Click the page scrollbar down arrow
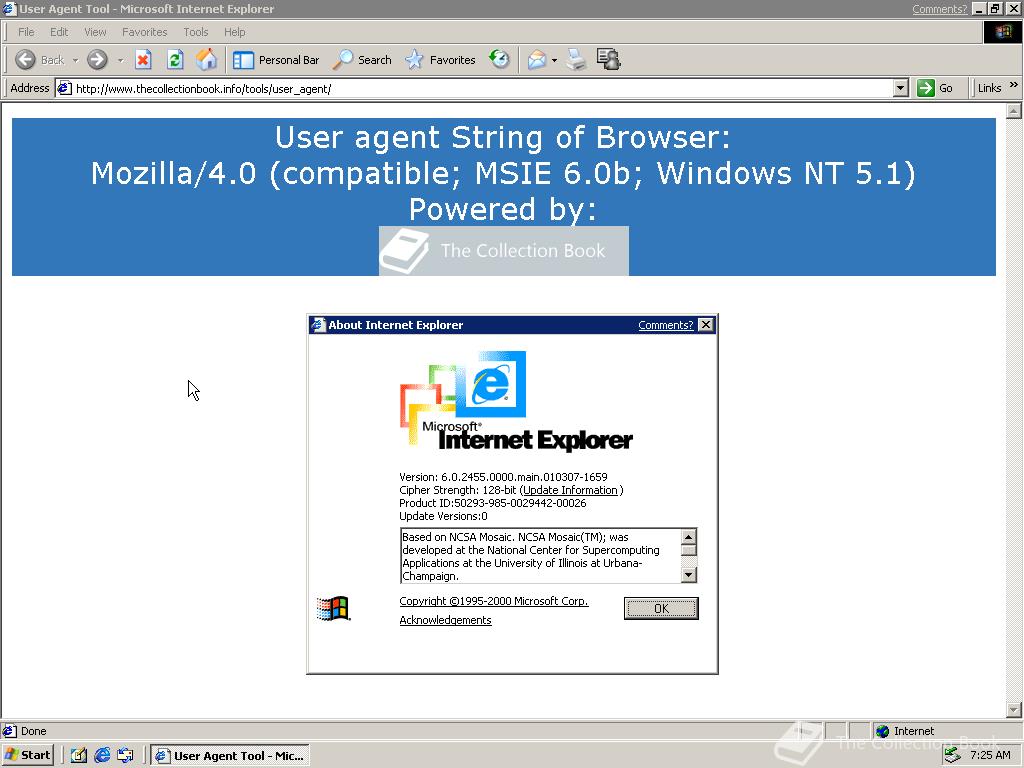 [1014, 709]
